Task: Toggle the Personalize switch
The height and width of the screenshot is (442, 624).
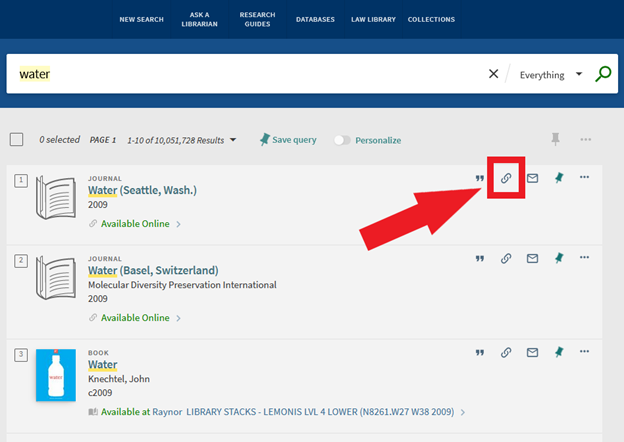Action: tap(343, 140)
